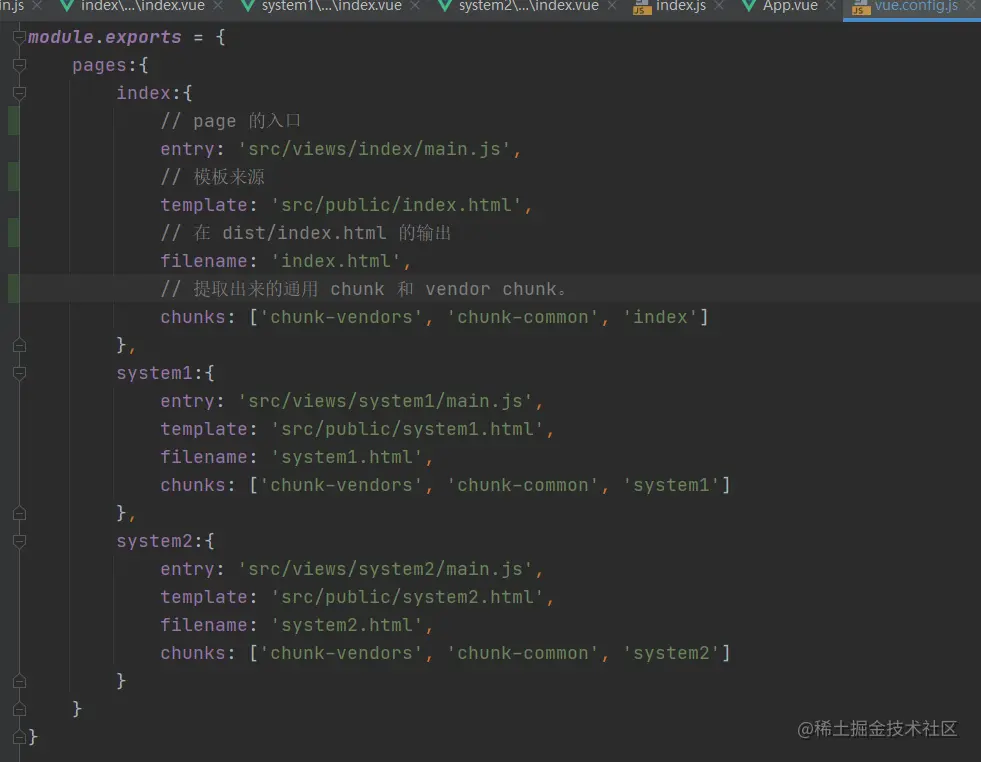Collapse the module.exports block fold marker

[x=19, y=37]
